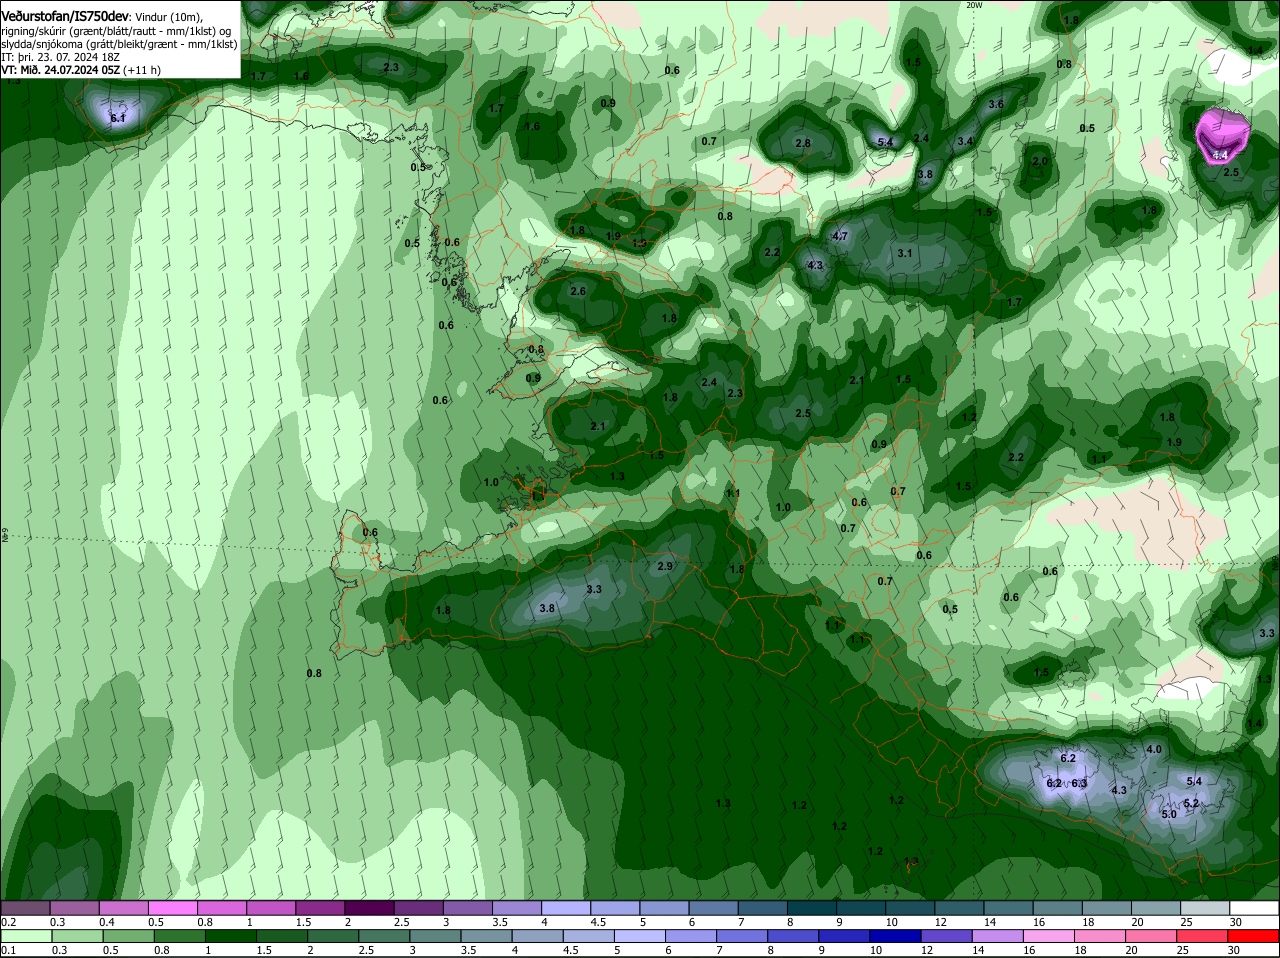
Task: Click the 5.0 precipitation value
Action: click(x=1169, y=814)
